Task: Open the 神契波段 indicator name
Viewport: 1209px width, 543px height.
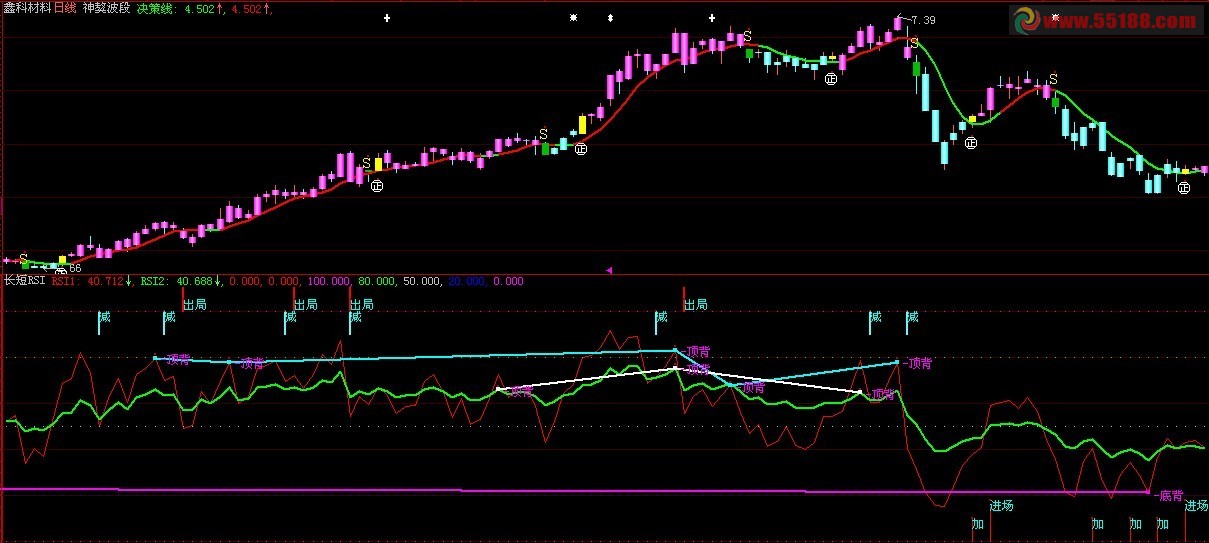Action: (x=107, y=8)
